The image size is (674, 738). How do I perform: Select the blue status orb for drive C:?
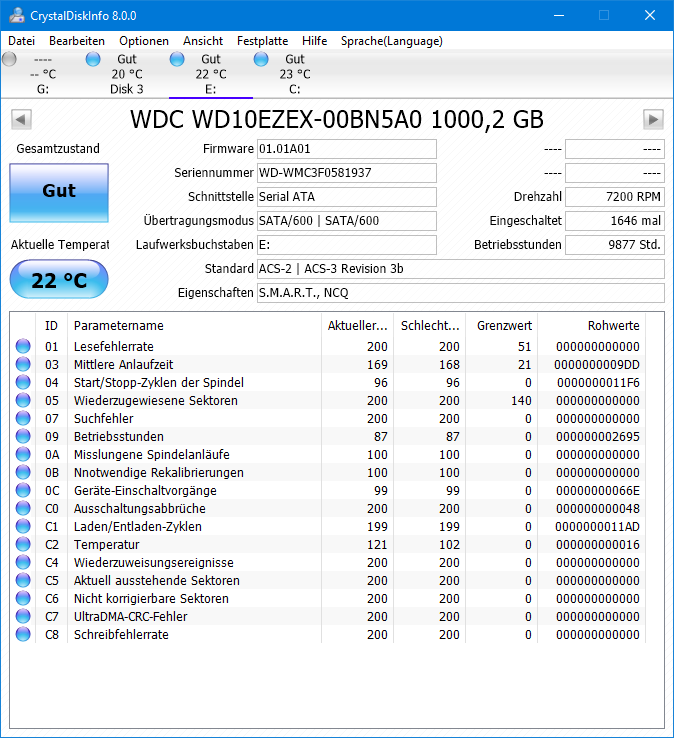click(x=261, y=59)
